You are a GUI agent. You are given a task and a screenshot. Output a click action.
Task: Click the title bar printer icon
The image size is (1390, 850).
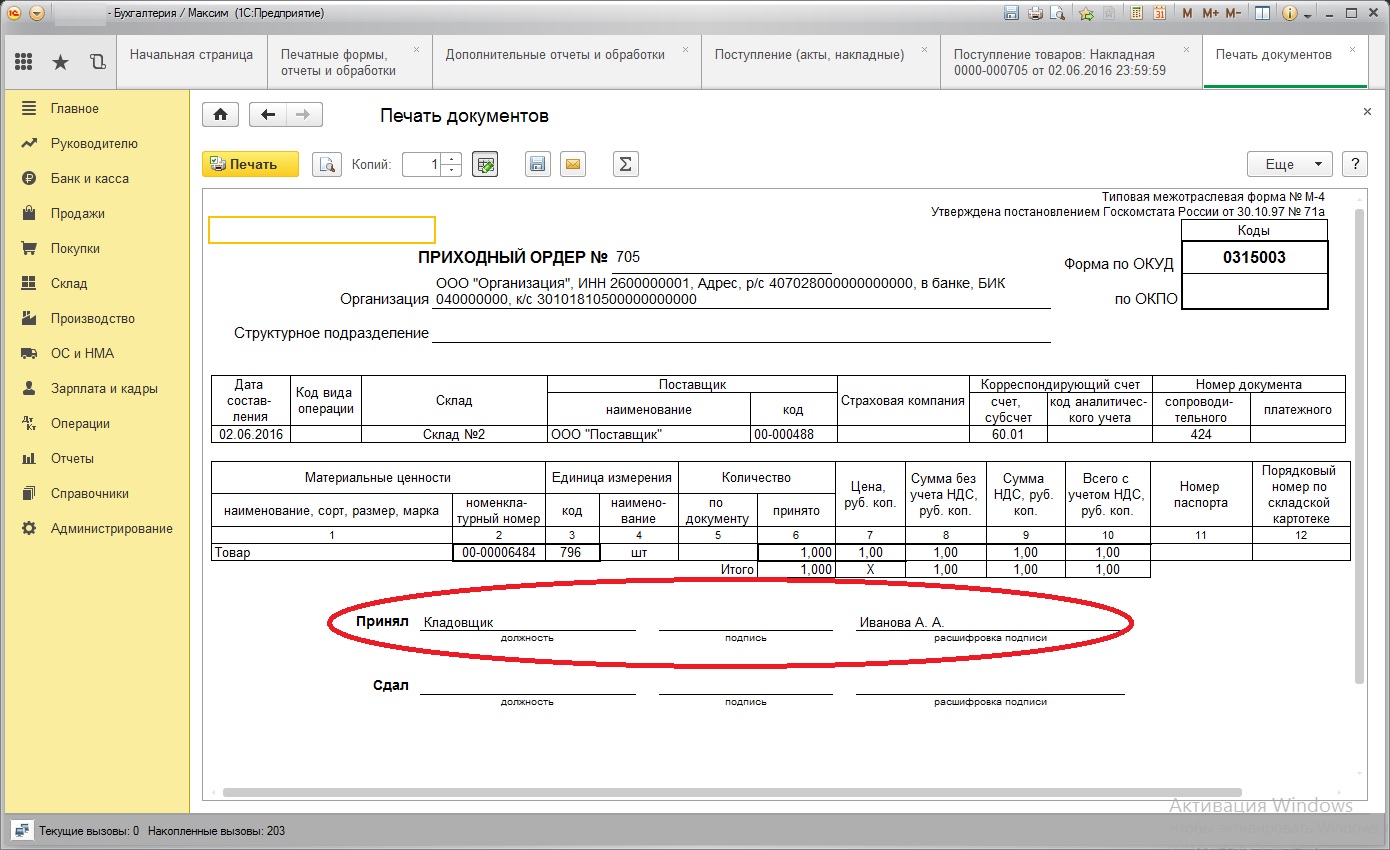pyautogui.click(x=1035, y=13)
